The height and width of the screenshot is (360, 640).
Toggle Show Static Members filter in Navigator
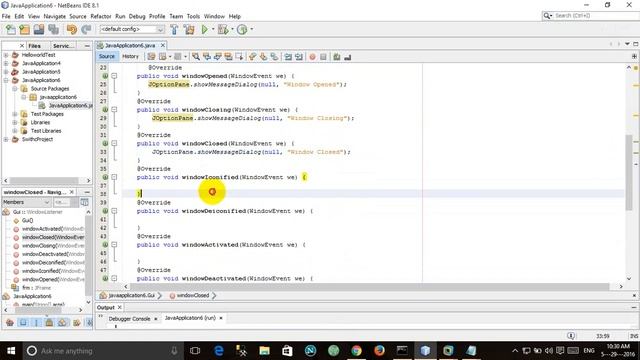click(36, 322)
